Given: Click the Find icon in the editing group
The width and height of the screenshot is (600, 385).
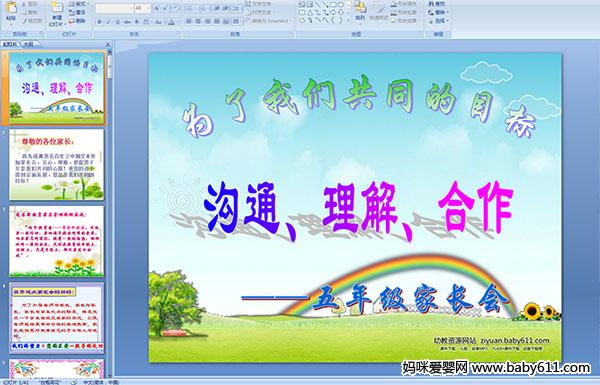Looking at the screenshot, I should 436,4.
